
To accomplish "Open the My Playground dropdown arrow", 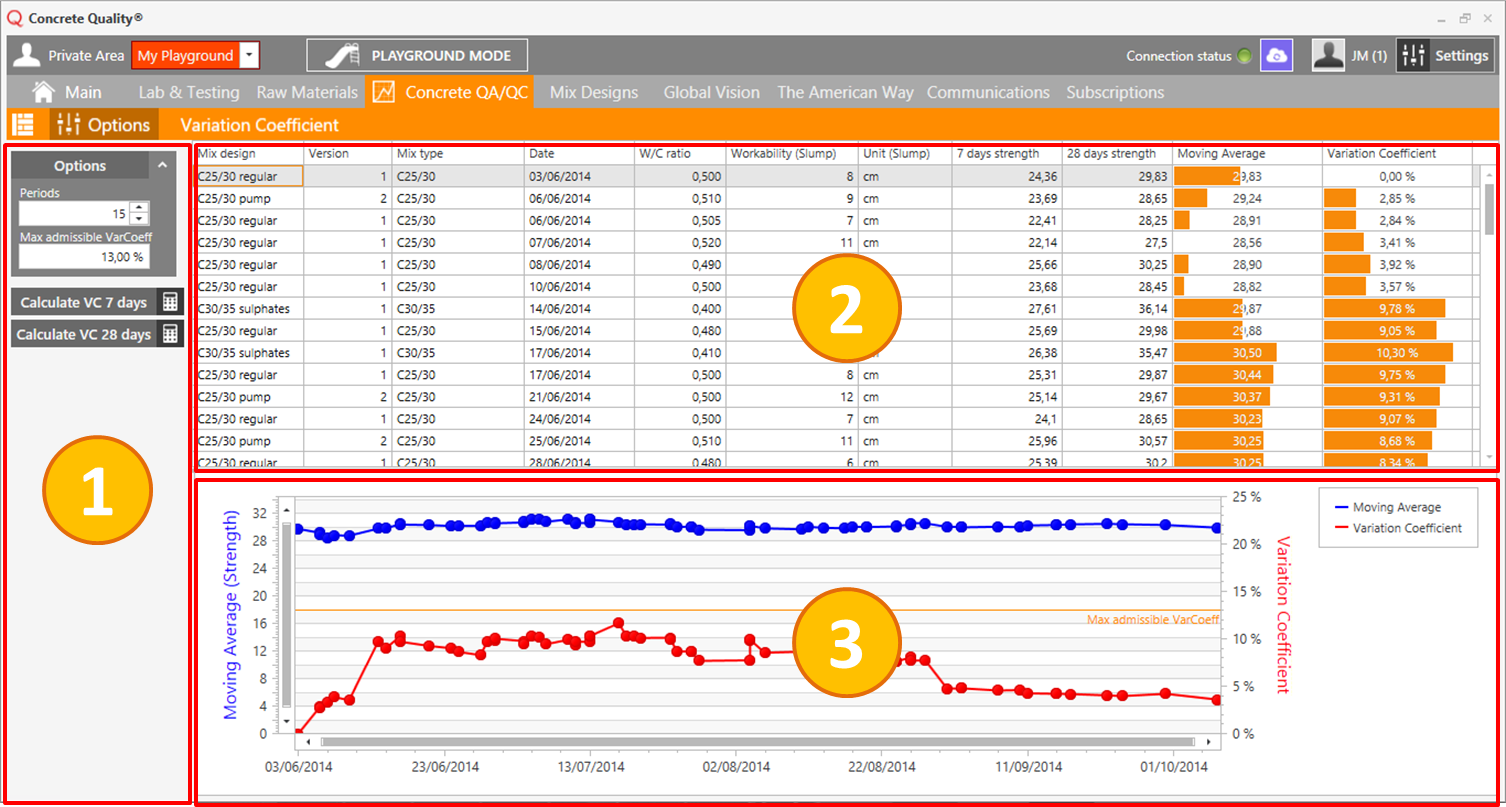I will pyautogui.click(x=250, y=56).
